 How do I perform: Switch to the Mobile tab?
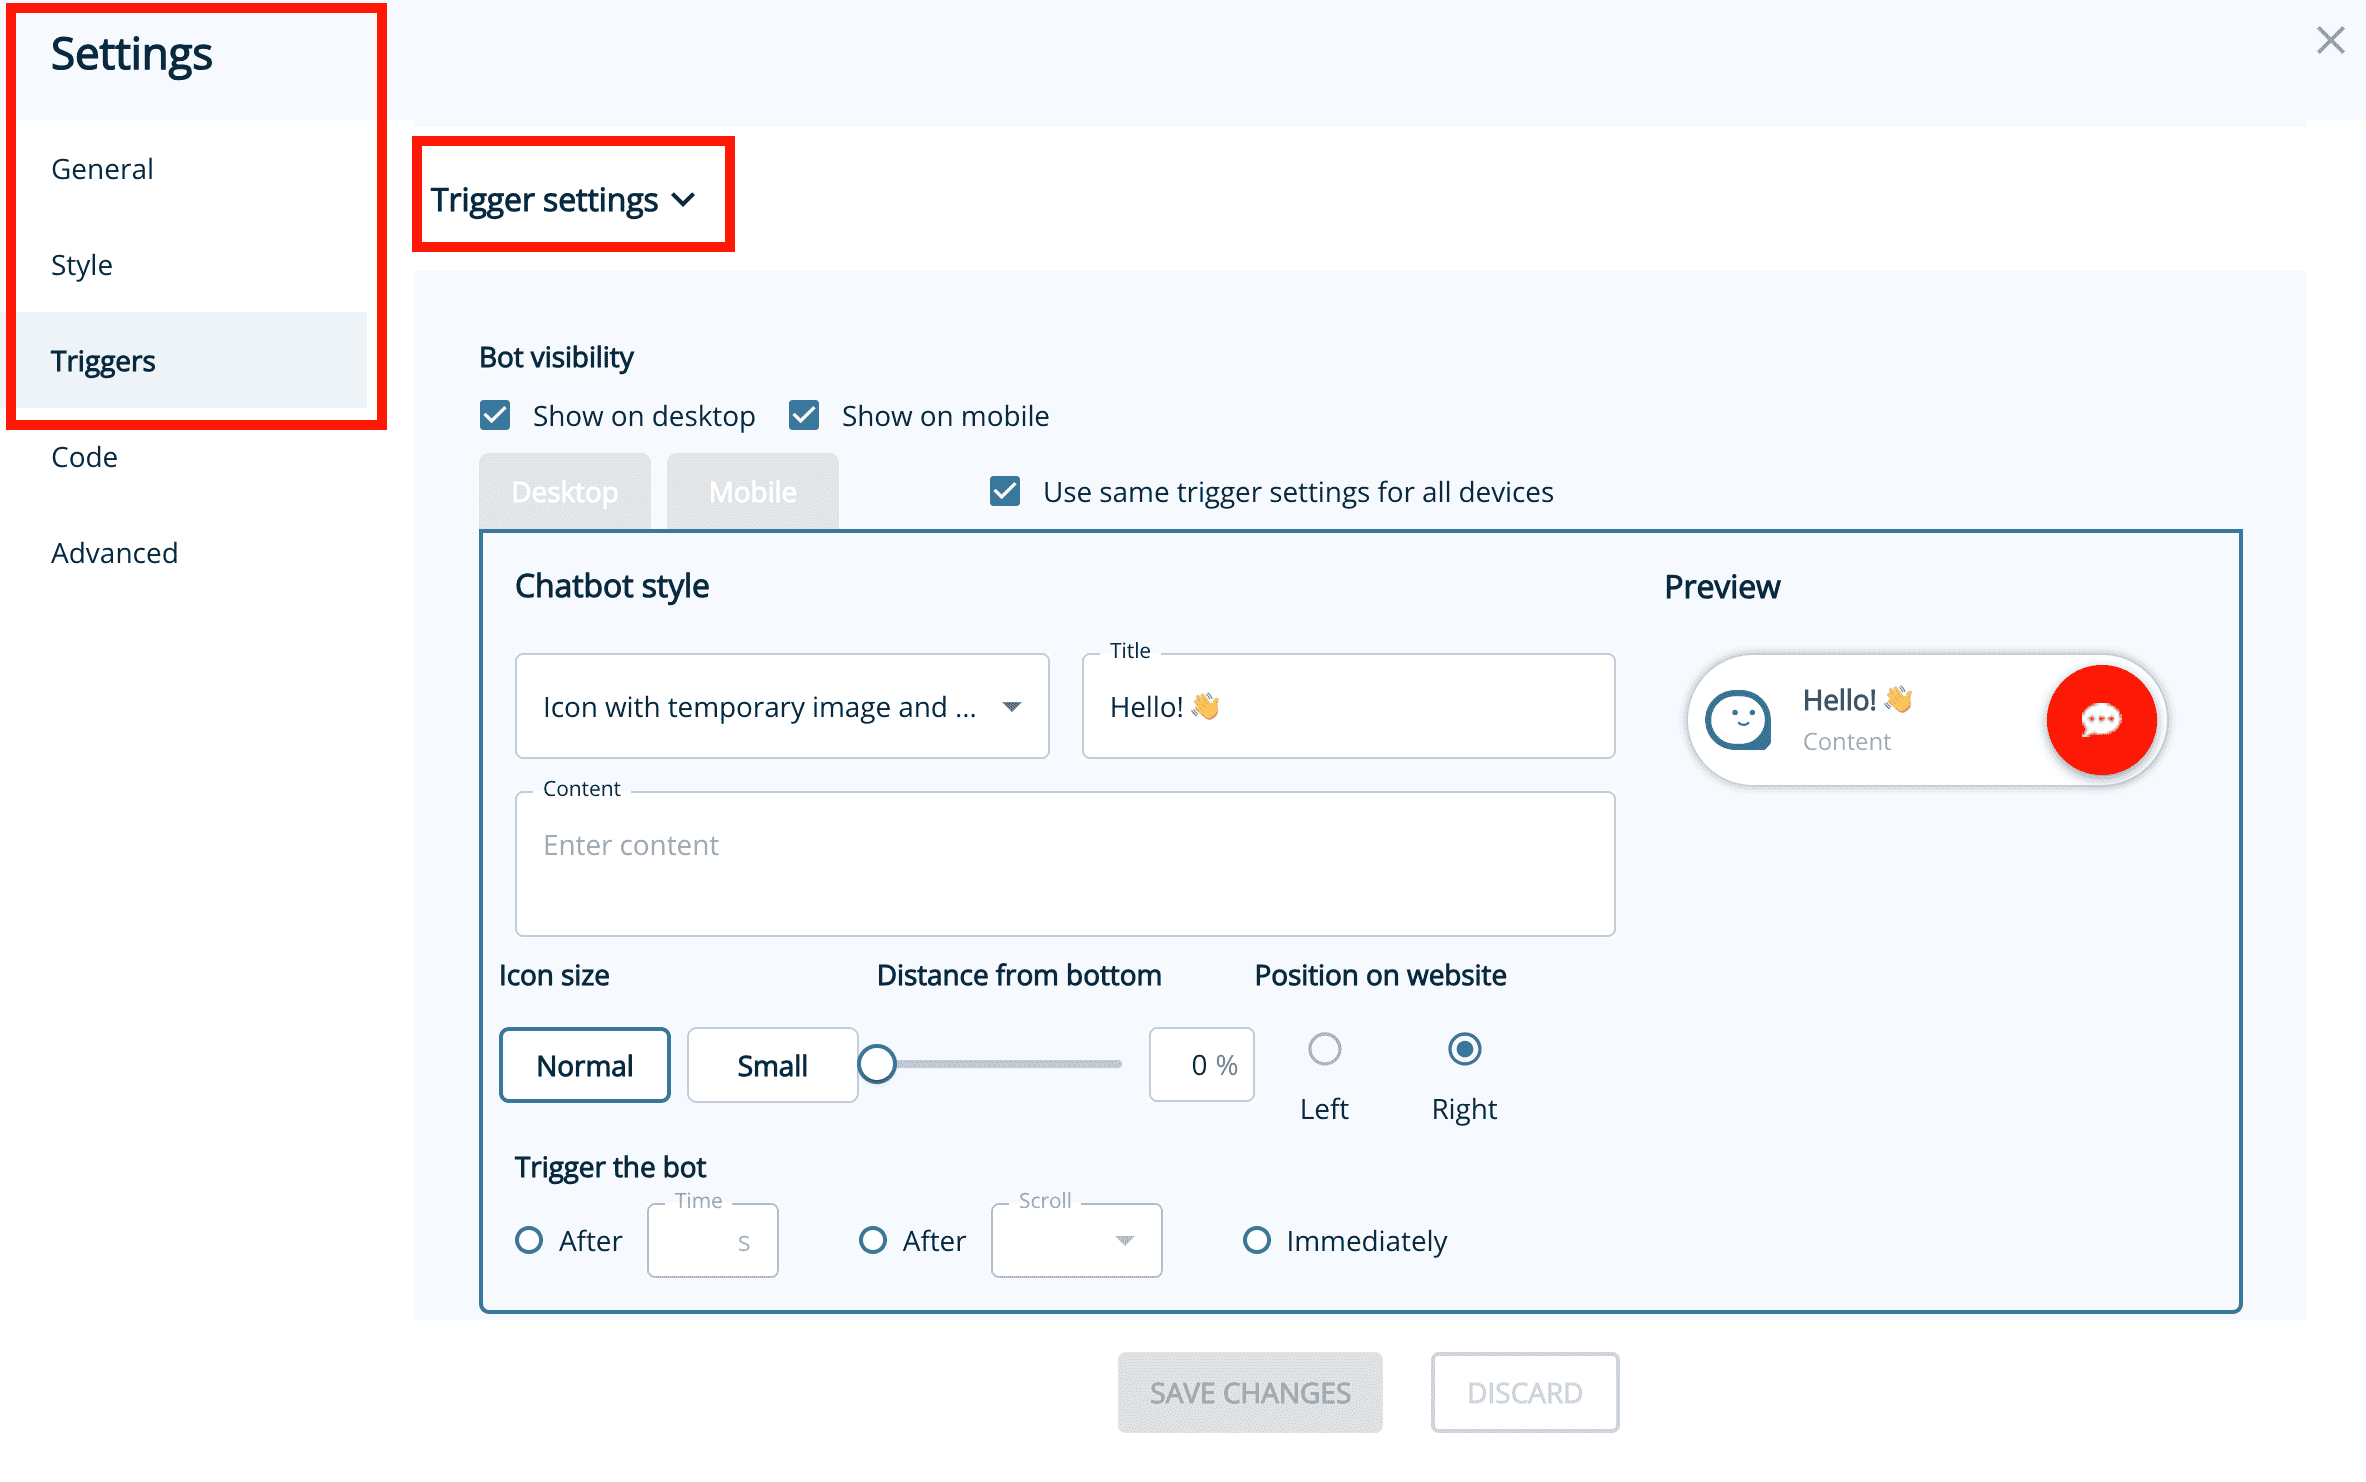point(752,491)
